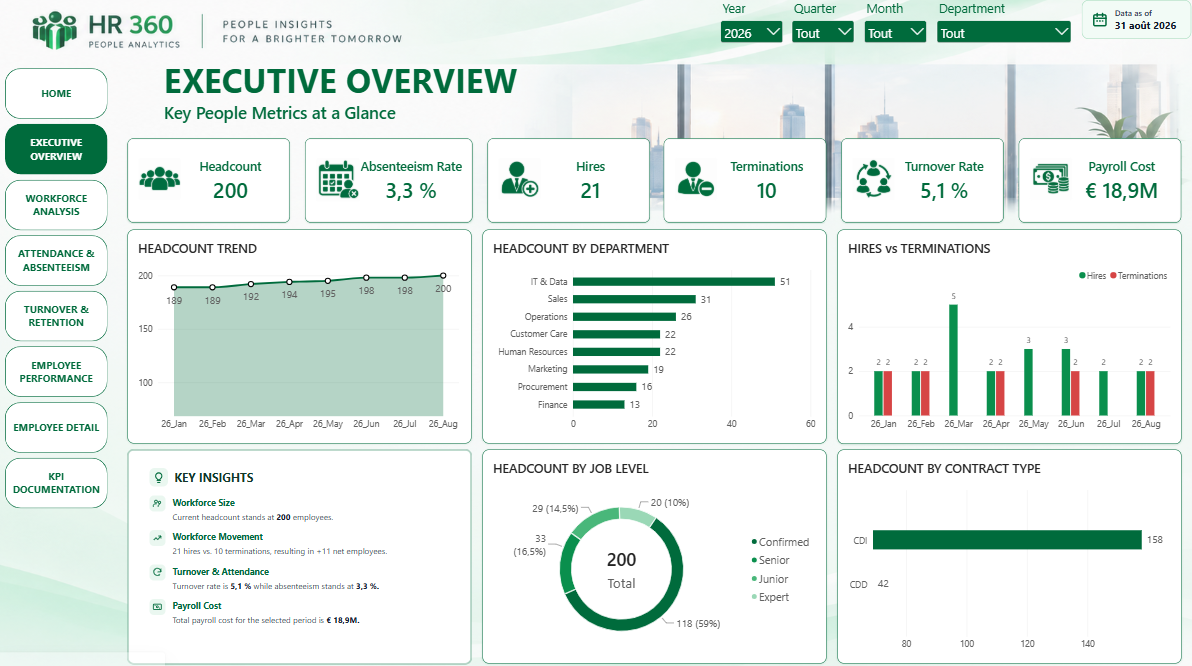Click the Headcount card
Viewport: 1192px width, 666px height.
tap(208, 180)
